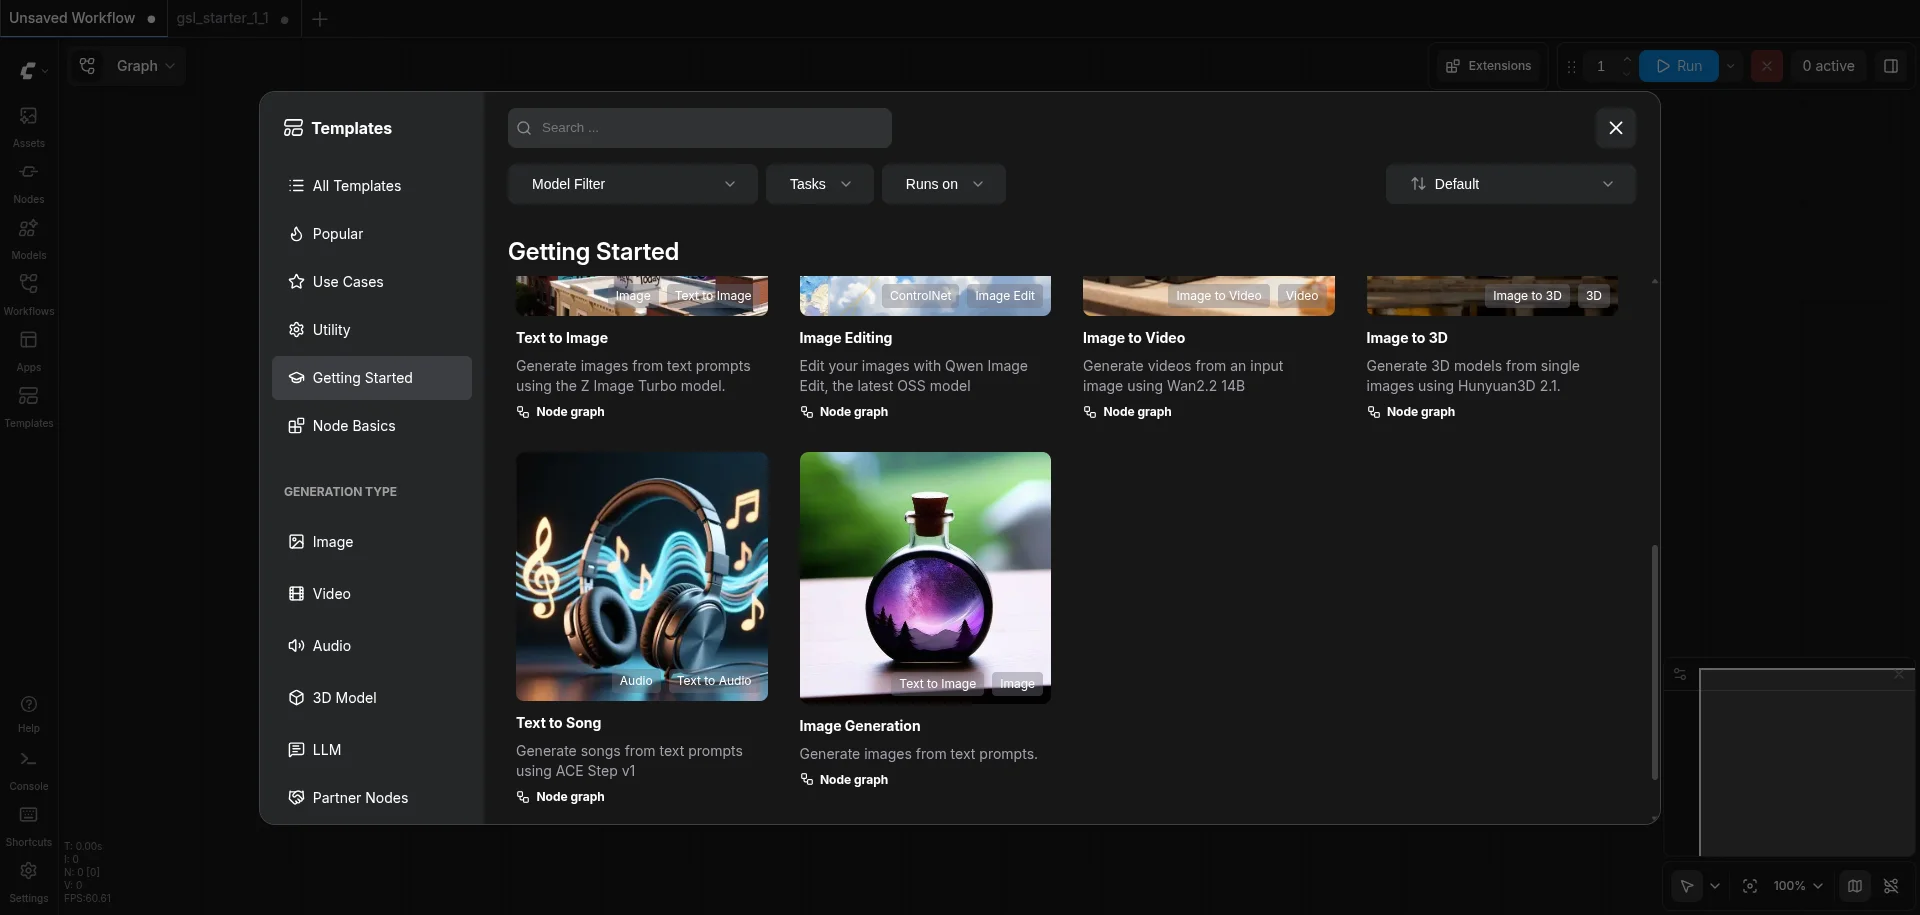Screen dimensions: 1920x915
Task: Open the Help icon in sidebar
Action: point(28,713)
